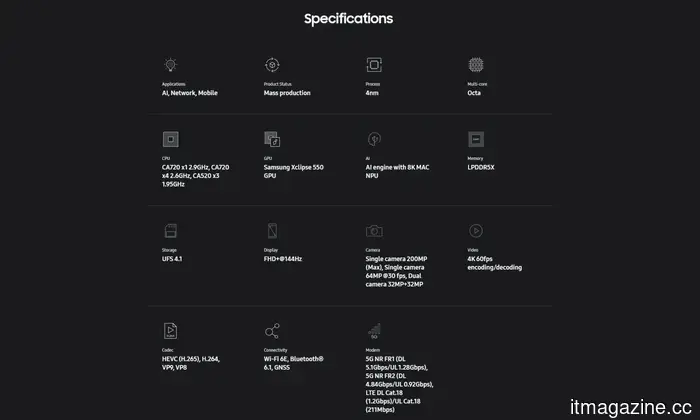Click the Product Status gear icon
Screen dimensions: 700x420
(x=272, y=64)
